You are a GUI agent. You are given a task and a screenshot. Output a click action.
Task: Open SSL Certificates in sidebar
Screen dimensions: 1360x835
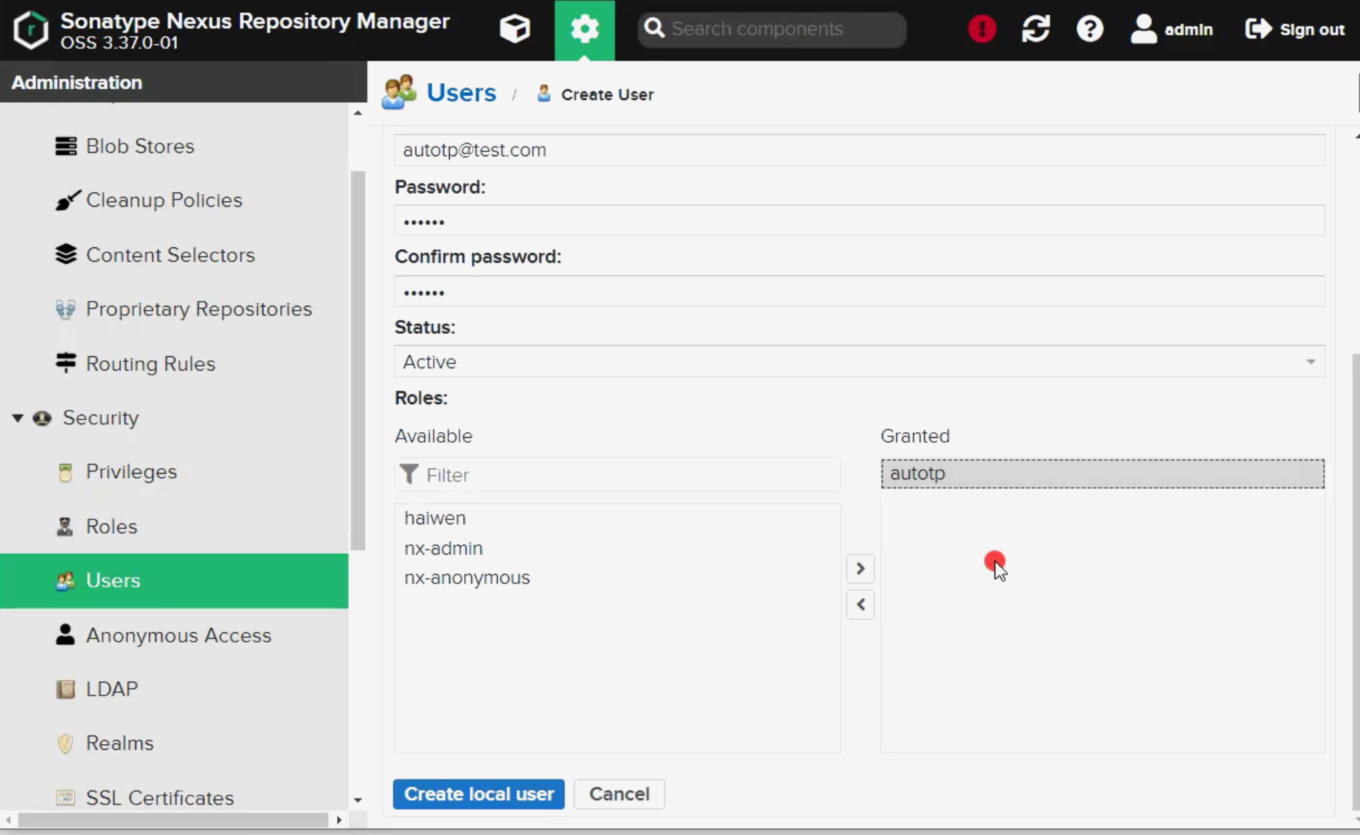[x=160, y=798]
